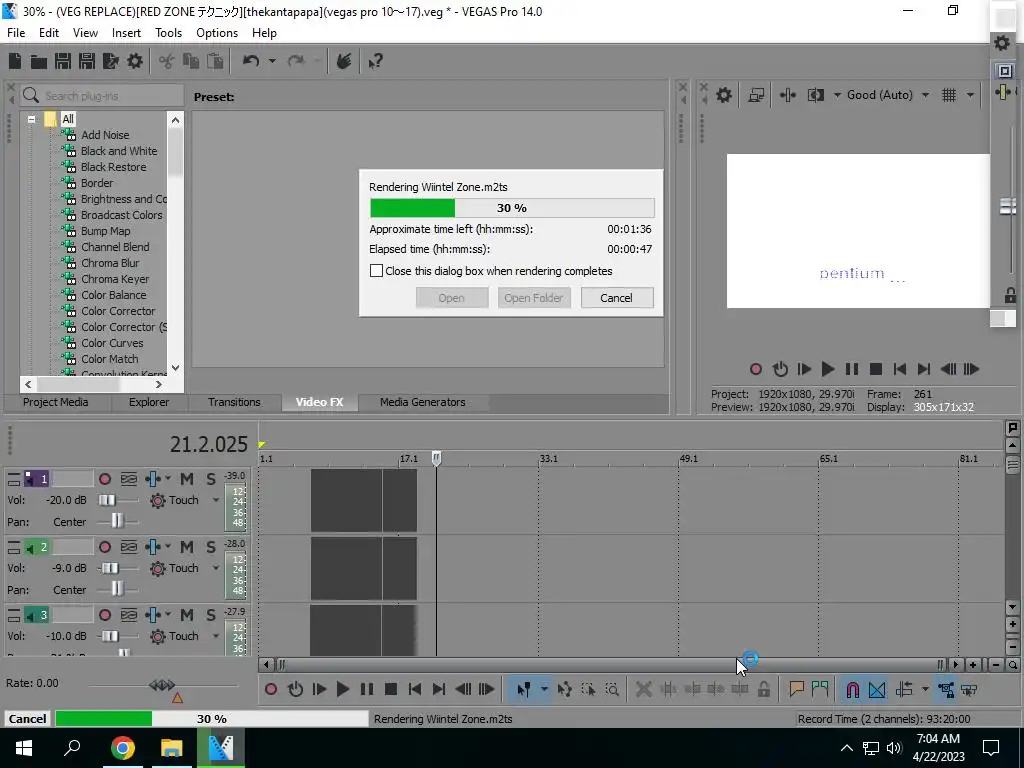The image size is (1024, 768).
Task: Click the preview on external monitor icon
Action: coord(756,95)
